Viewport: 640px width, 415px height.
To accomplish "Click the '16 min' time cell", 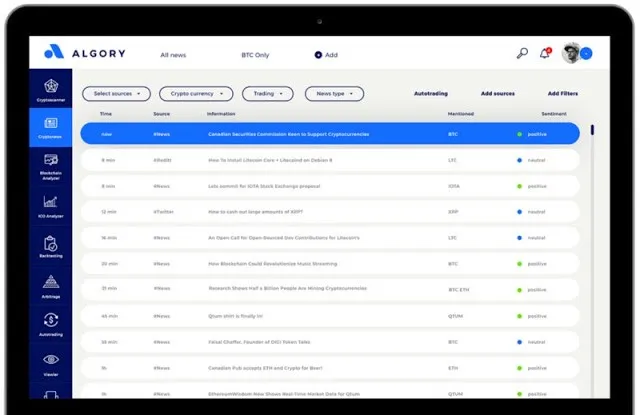I will tap(109, 238).
